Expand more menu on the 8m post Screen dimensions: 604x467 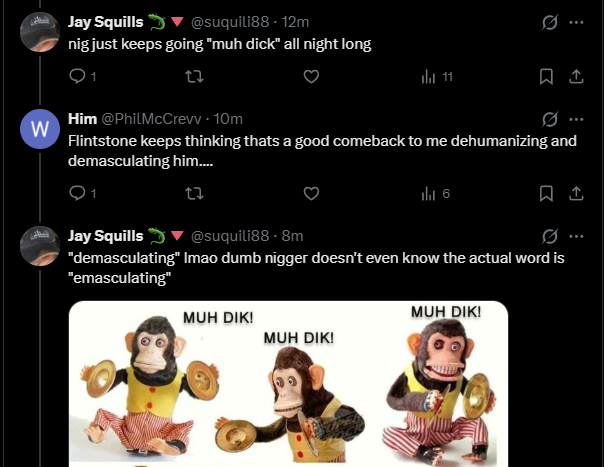point(576,236)
